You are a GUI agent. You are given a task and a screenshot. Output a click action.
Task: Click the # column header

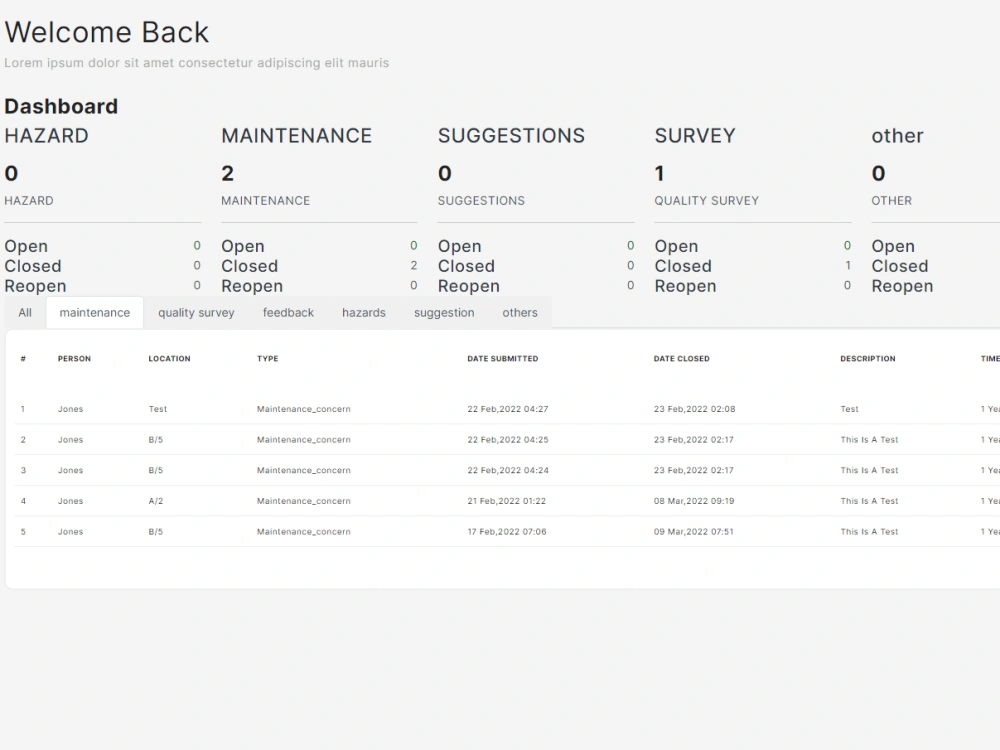[23, 358]
